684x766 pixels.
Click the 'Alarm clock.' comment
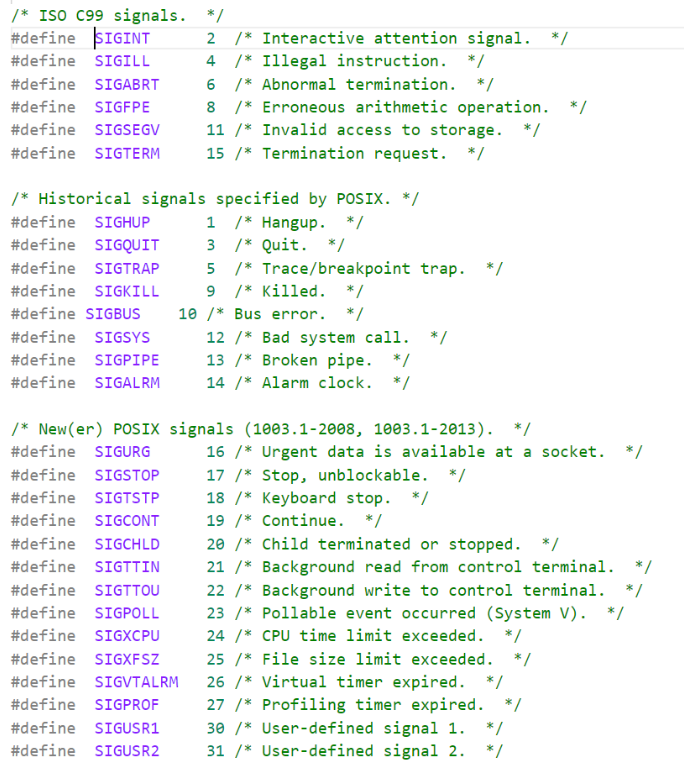pos(322,383)
